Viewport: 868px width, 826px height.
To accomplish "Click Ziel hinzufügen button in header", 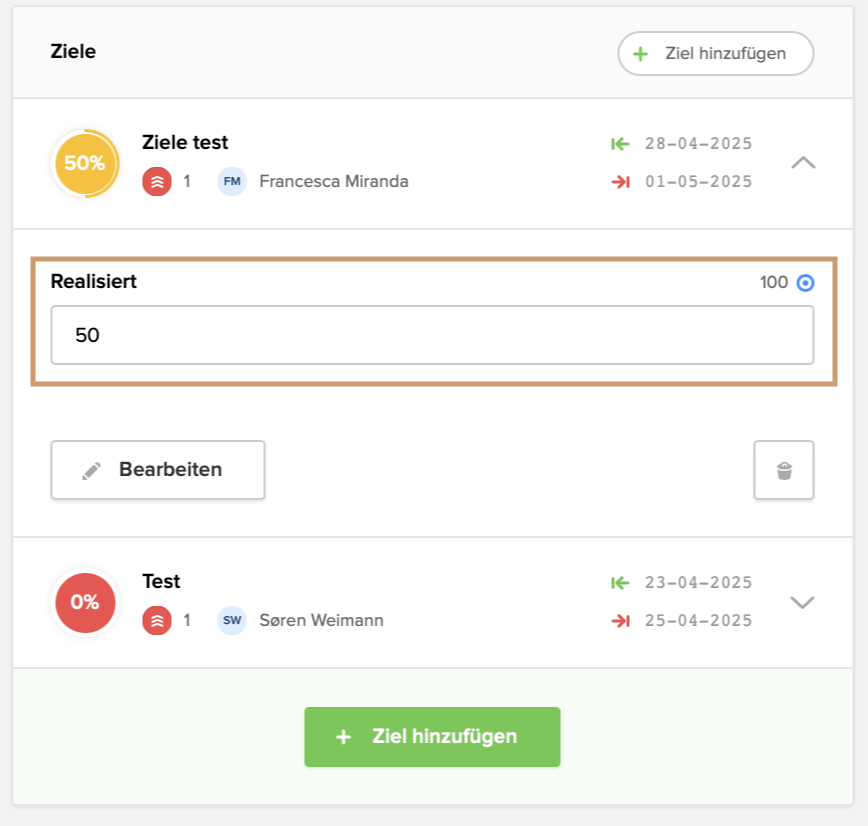I will (715, 54).
